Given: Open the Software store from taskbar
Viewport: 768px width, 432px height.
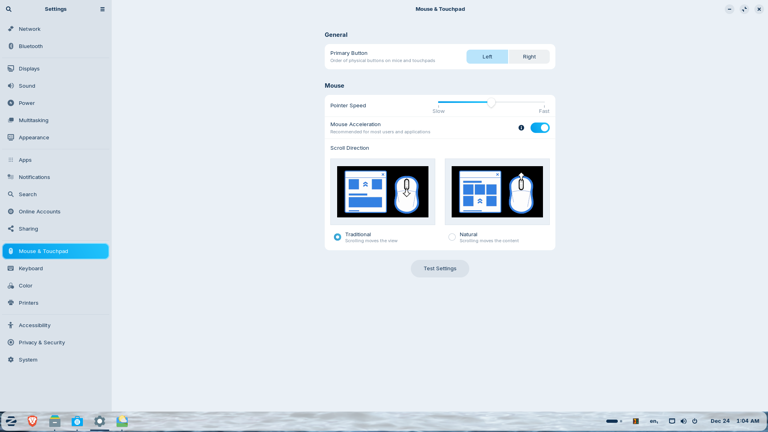Looking at the screenshot, I should pos(77,421).
